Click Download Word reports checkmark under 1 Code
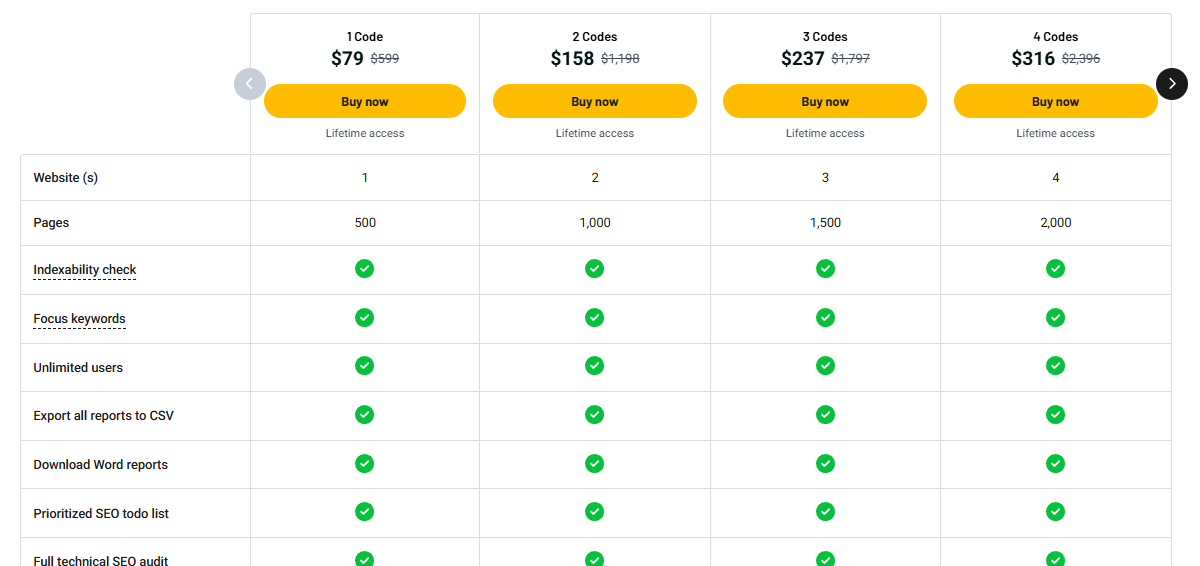Viewport: 1200px width, 566px height. point(365,464)
